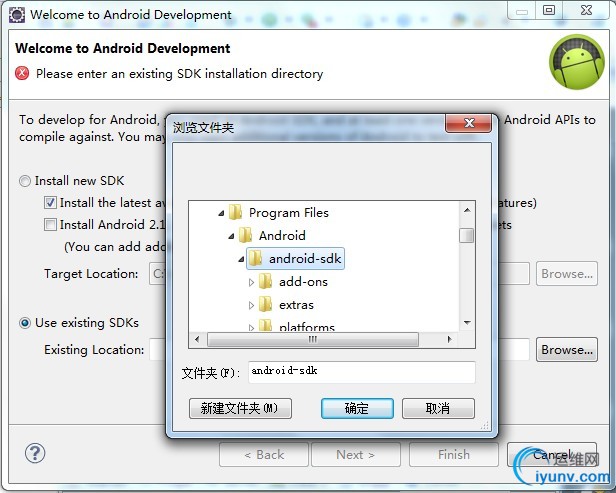Click the add-ons folder label text
Screen dimensions: 616x493
click(303, 282)
